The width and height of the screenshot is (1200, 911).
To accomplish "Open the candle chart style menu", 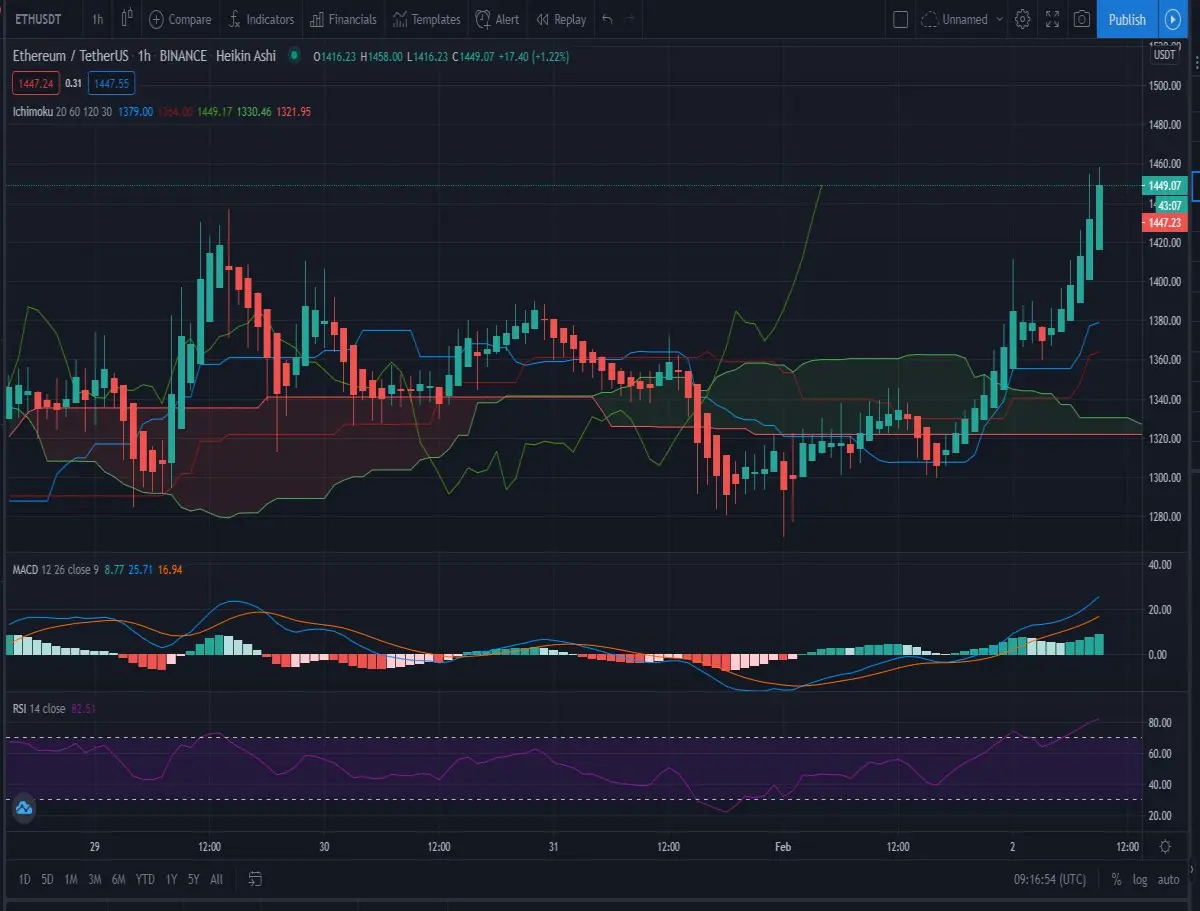I will [127, 19].
